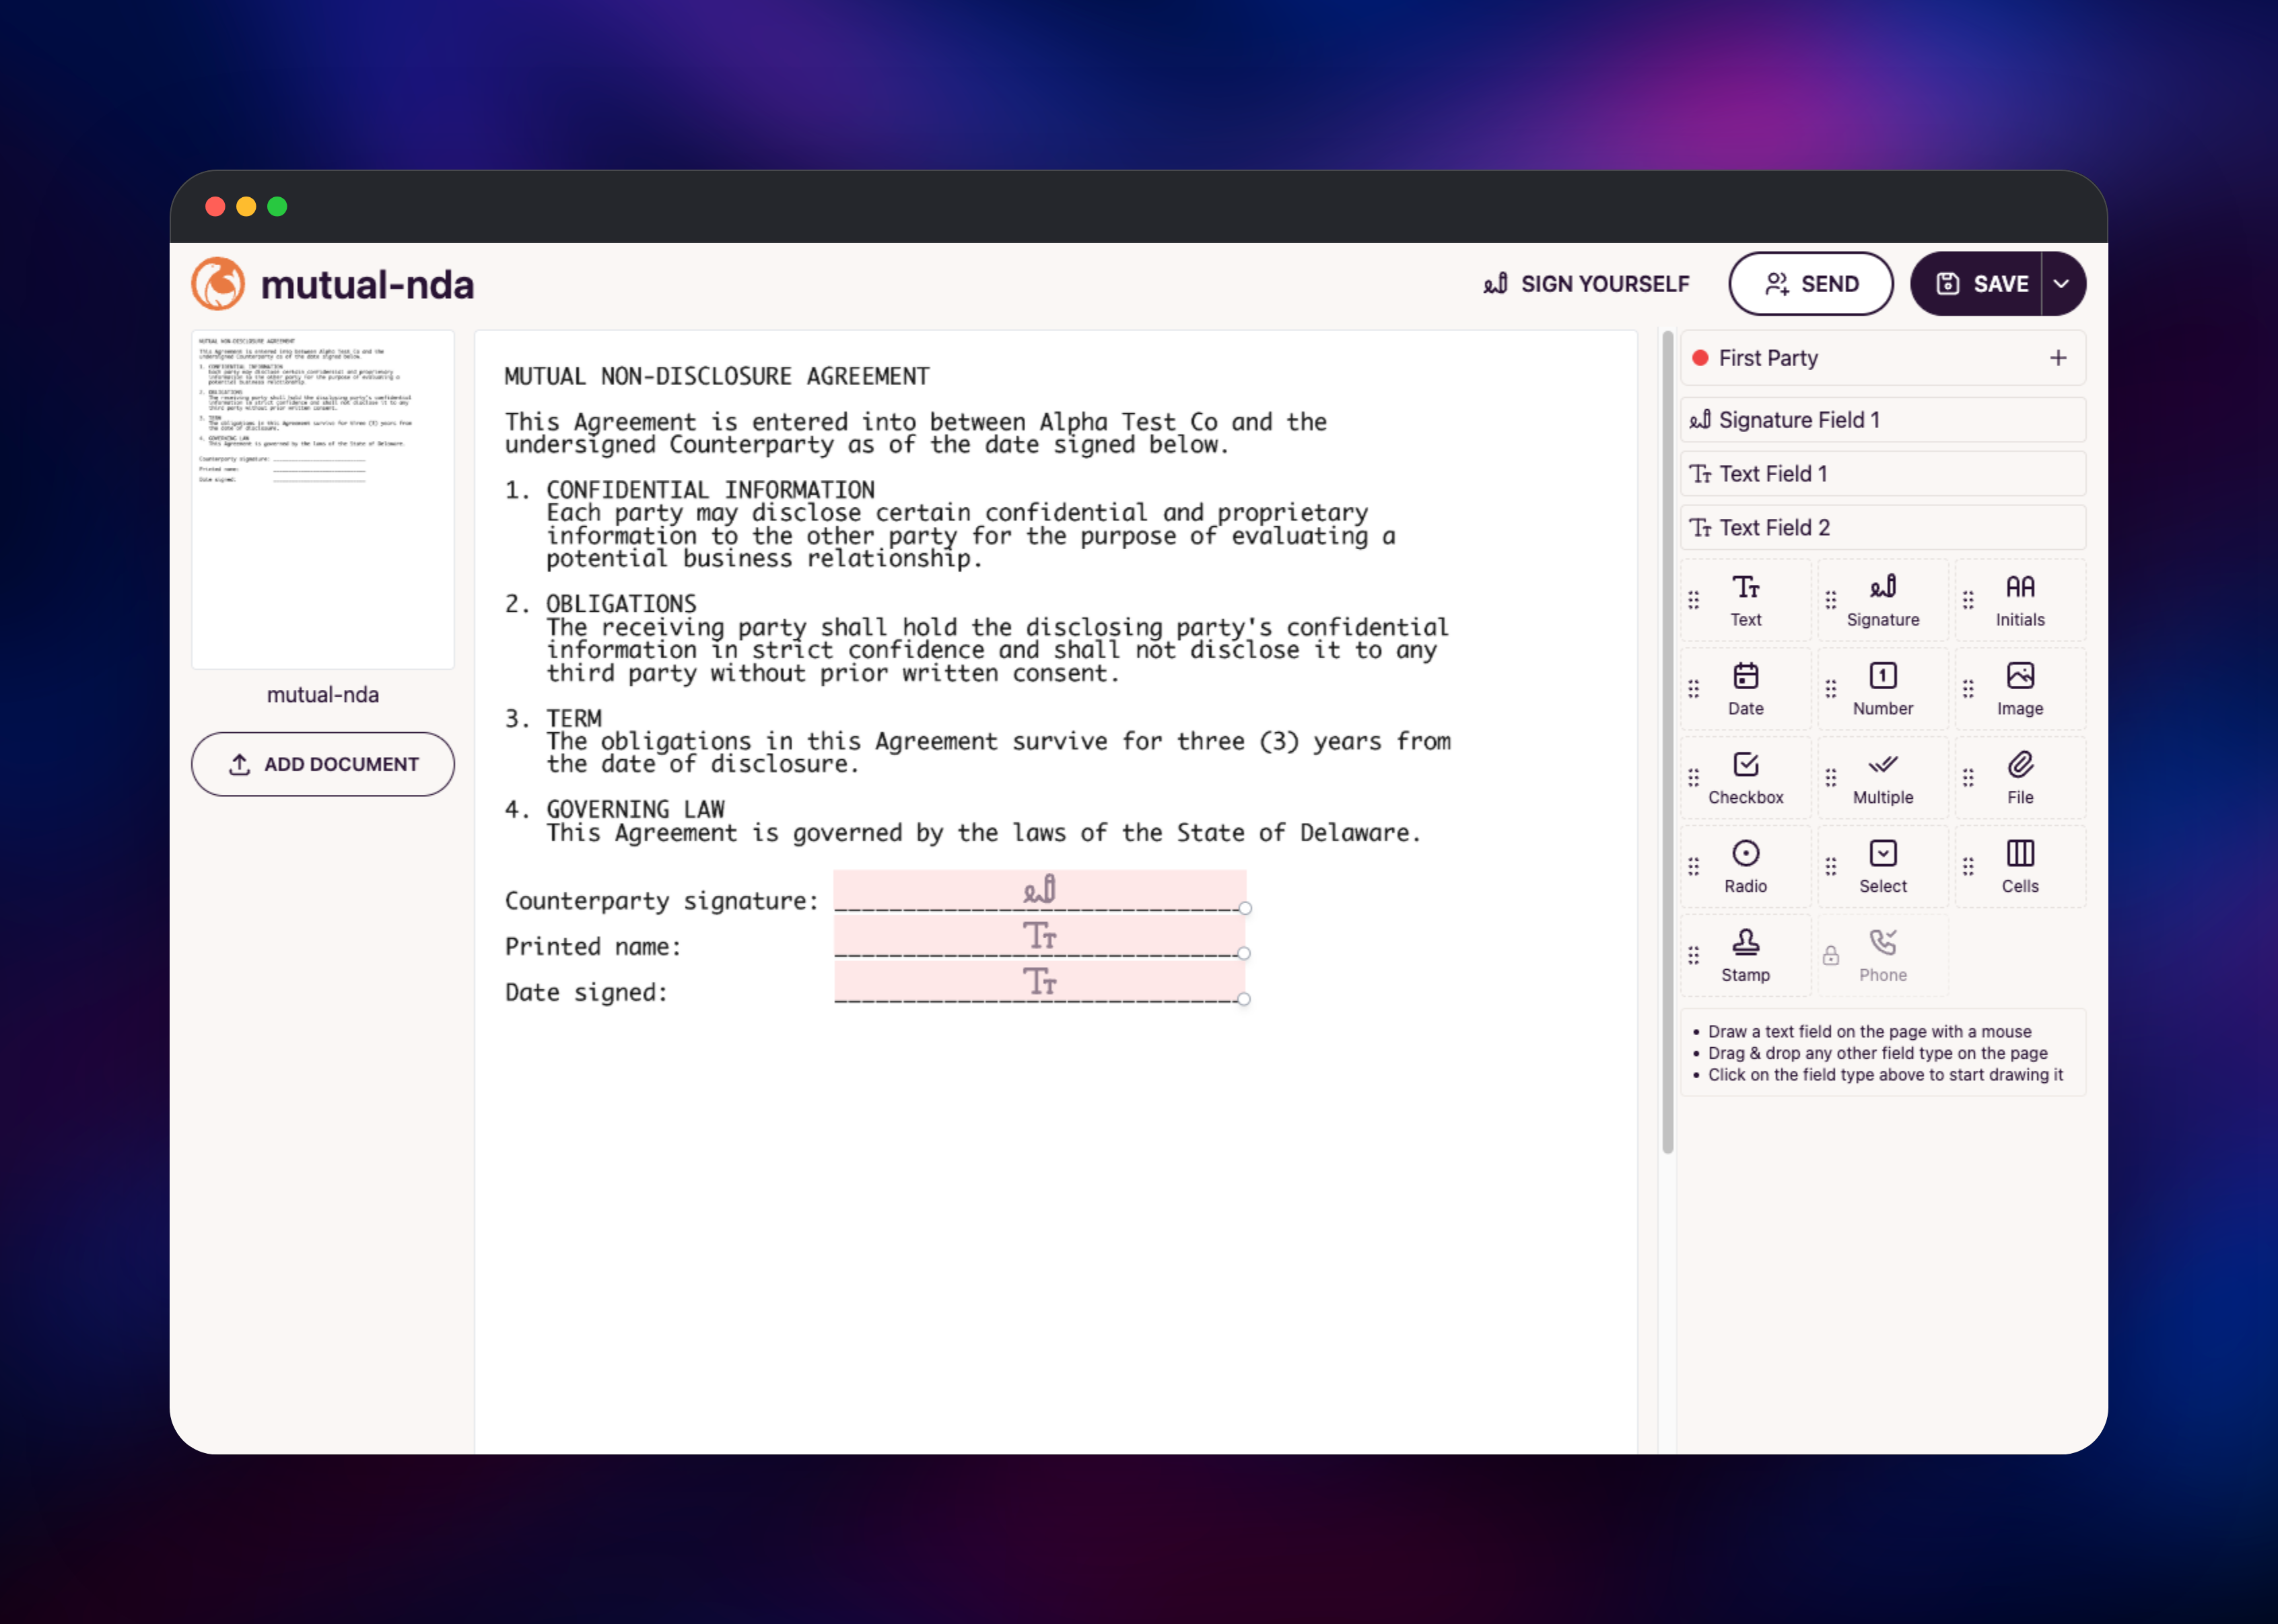Image resolution: width=2278 pixels, height=1624 pixels.
Task: Click the Printed name text field on document
Action: 1040,936
